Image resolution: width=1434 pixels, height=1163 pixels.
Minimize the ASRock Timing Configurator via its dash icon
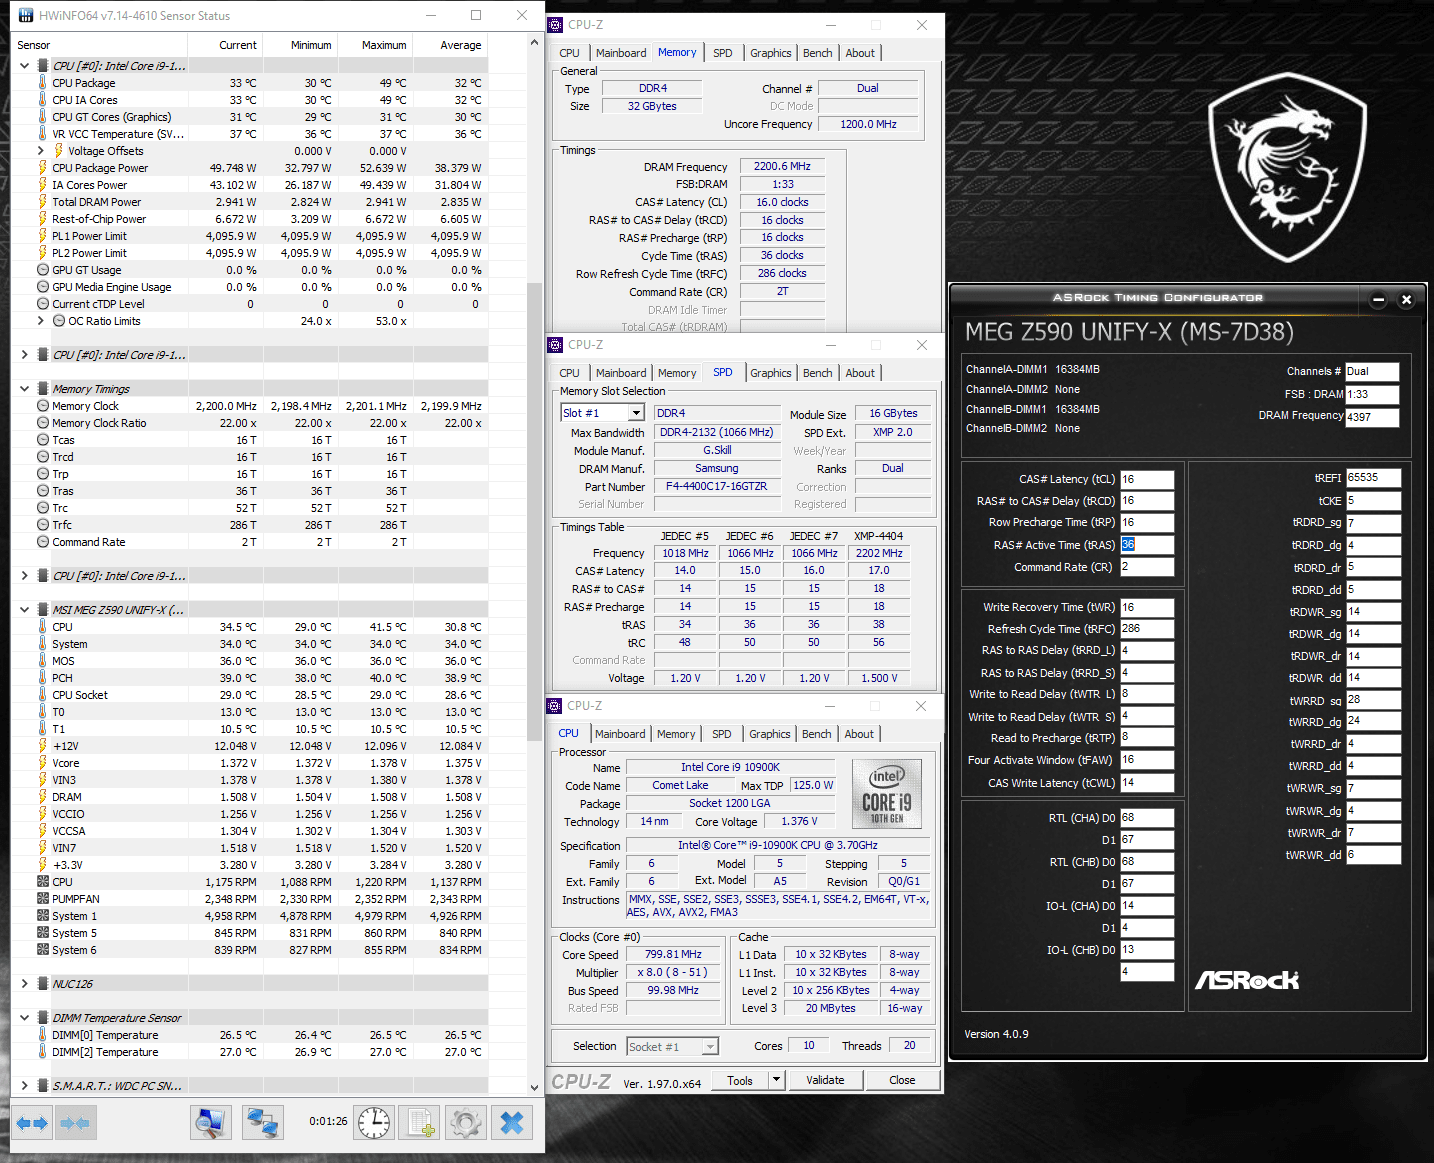click(x=1378, y=299)
